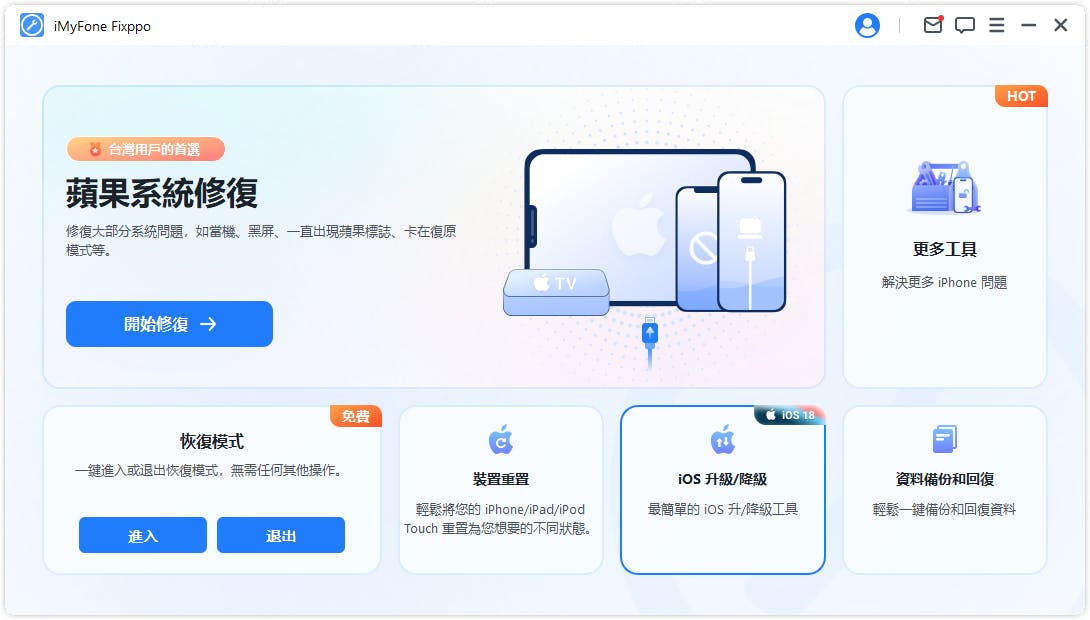Viewport: 1090px width, 620px height.
Task: Open the hamburger menu
Action: (x=997, y=26)
